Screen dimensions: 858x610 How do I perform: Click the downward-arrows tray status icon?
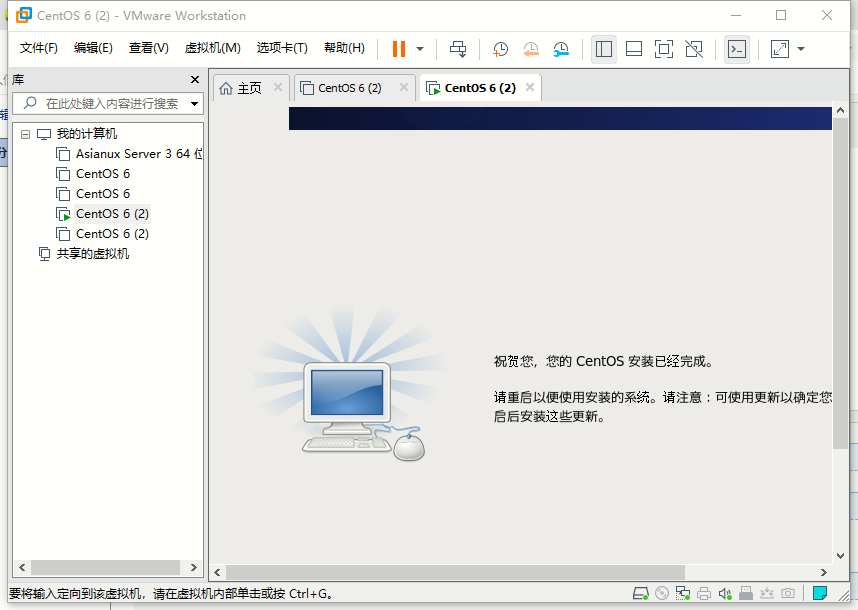click(767, 594)
